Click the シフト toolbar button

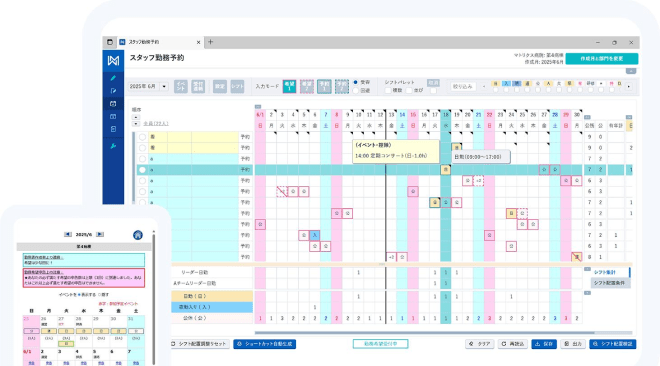[237, 86]
